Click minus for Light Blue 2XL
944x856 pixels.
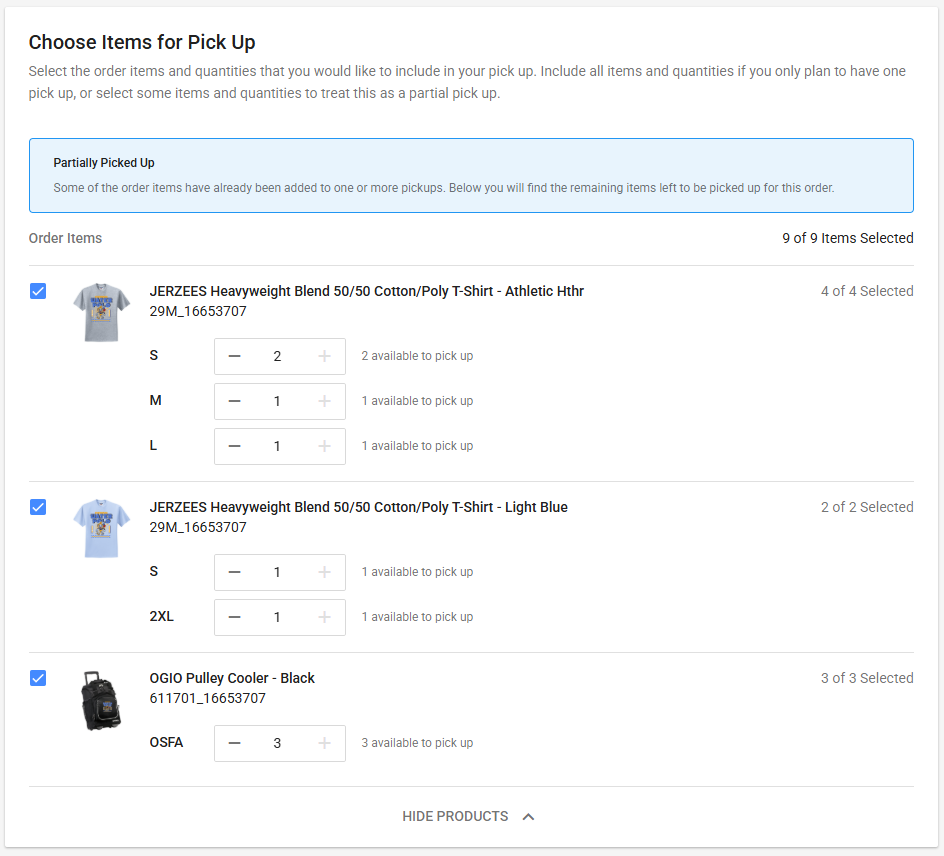235,617
